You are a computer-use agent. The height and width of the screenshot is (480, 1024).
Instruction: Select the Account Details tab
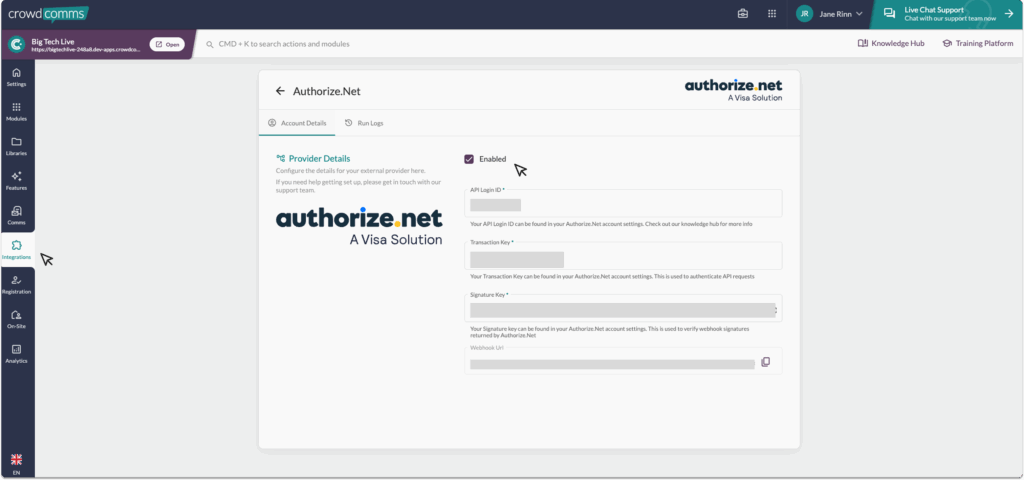pyautogui.click(x=297, y=123)
